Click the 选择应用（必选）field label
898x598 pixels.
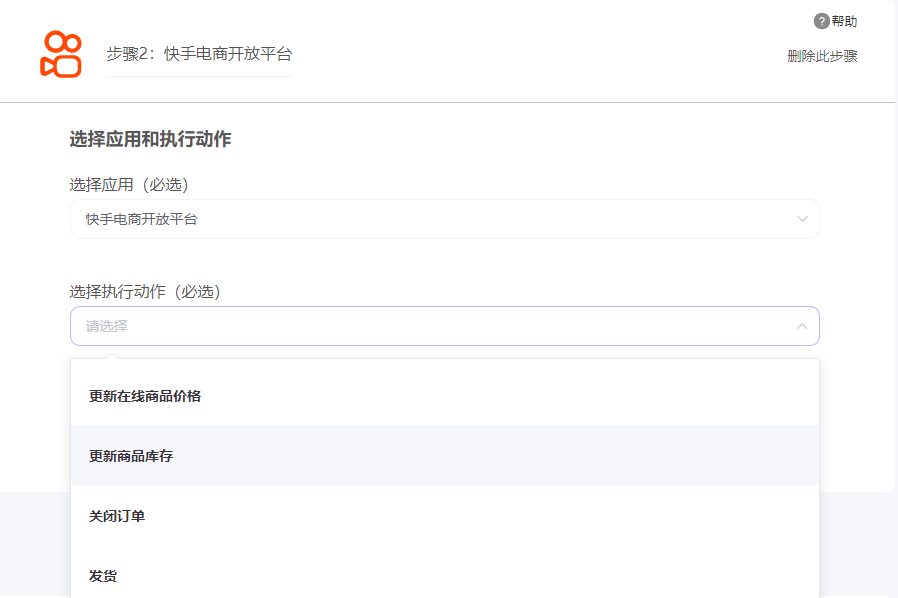coord(129,184)
